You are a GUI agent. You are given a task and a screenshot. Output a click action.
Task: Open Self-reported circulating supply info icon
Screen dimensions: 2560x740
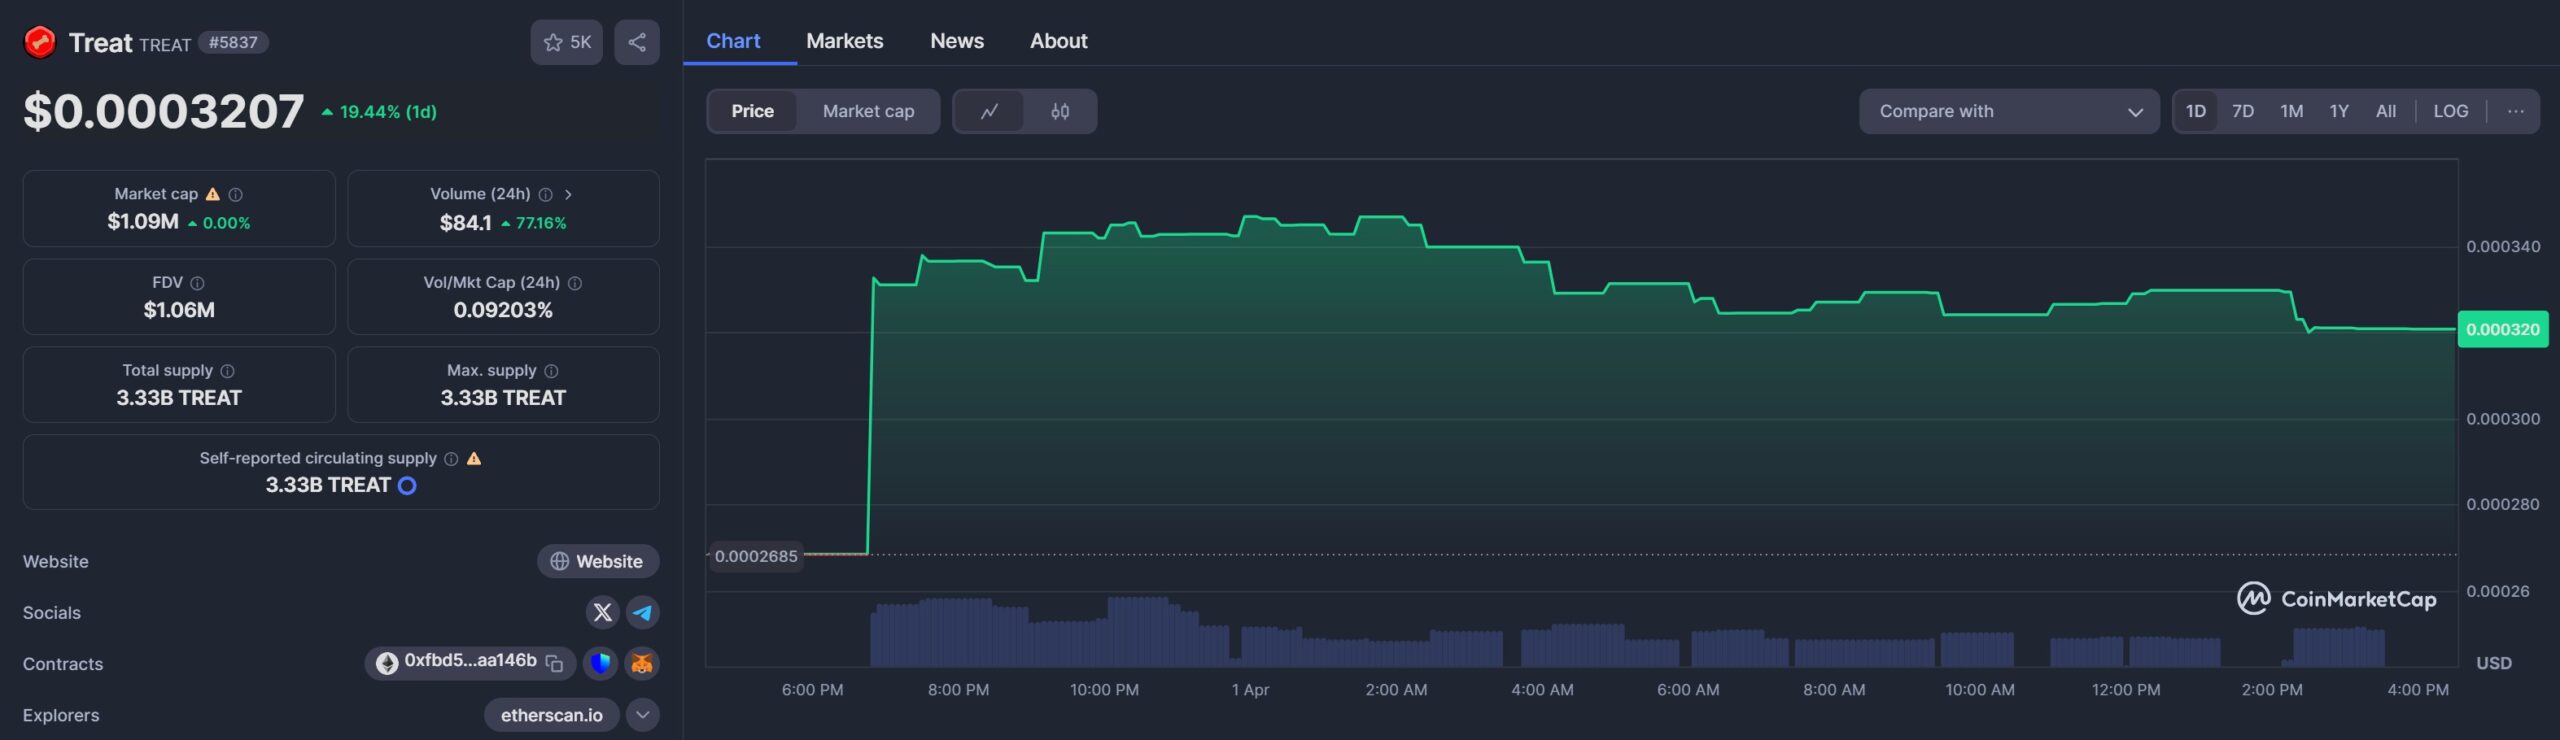pyautogui.click(x=451, y=459)
